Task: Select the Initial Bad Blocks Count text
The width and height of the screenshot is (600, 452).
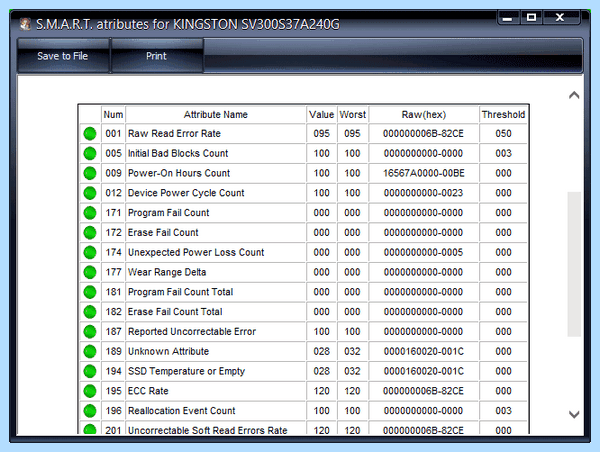Action: click(178, 153)
